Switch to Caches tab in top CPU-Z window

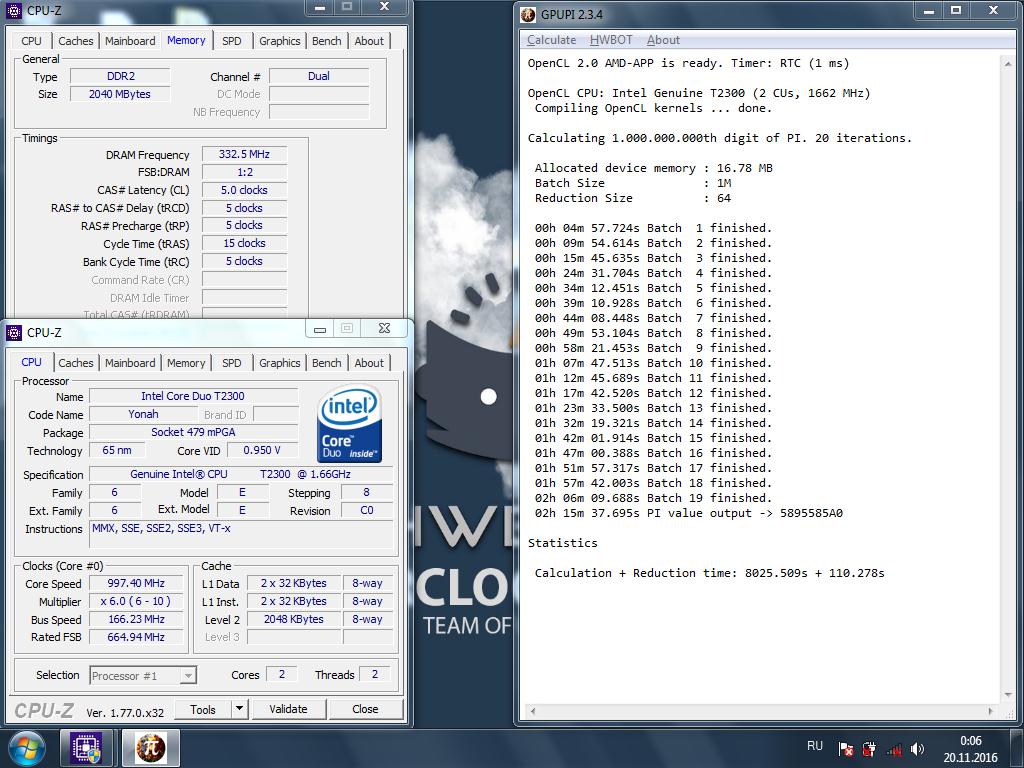(76, 40)
